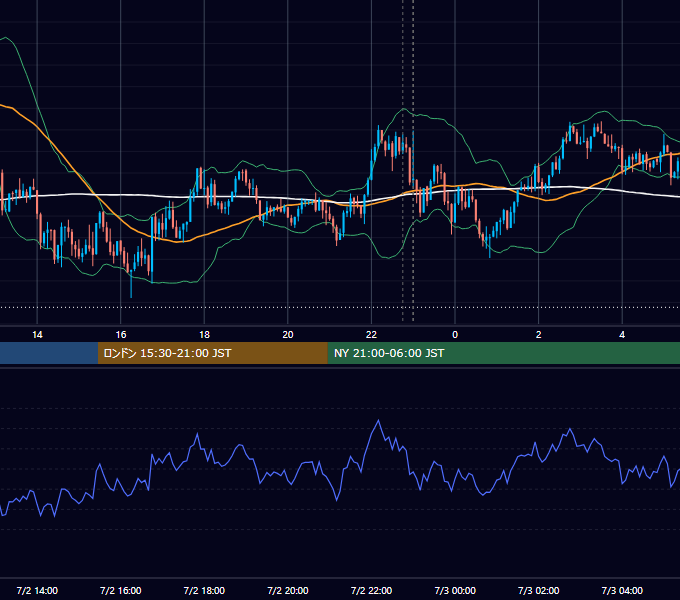Viewport: 680px width, 600px height.
Task: Click the 7/2 22:00 time label
Action: click(x=371, y=590)
